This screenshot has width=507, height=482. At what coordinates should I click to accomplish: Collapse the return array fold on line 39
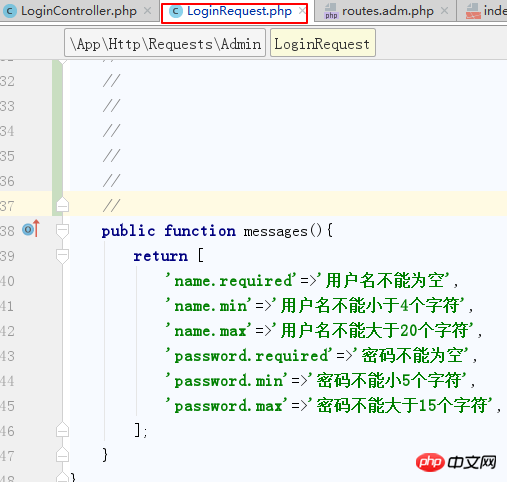point(62,256)
